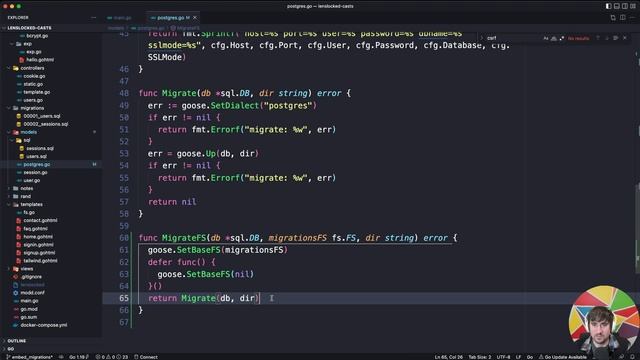Select postgres.go in the explorer tree
The width and height of the screenshot is (640, 360).
pyautogui.click(x=51, y=164)
